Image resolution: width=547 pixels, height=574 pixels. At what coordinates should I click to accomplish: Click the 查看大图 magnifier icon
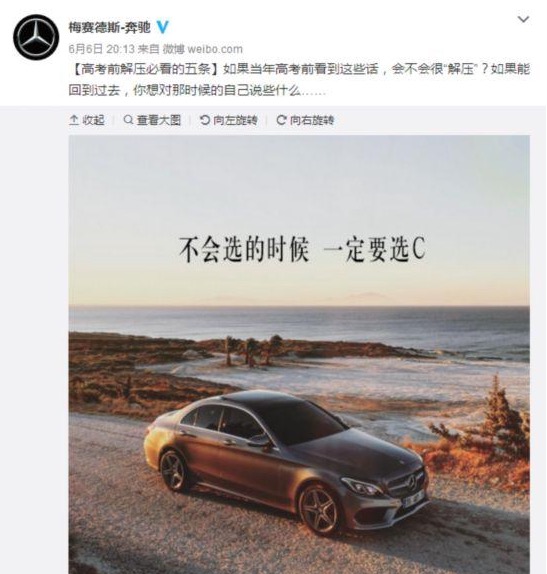coord(128,120)
